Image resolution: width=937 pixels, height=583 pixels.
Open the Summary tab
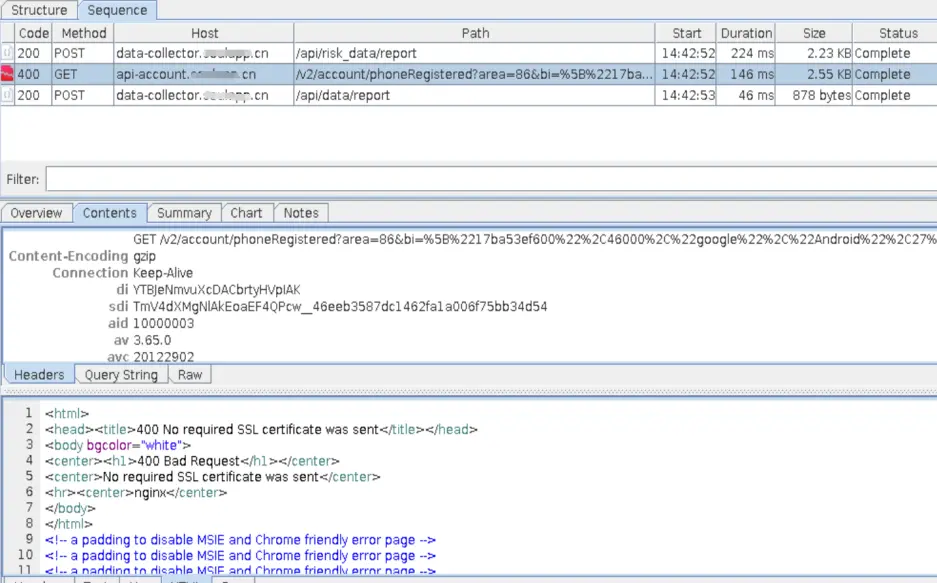[x=184, y=213]
